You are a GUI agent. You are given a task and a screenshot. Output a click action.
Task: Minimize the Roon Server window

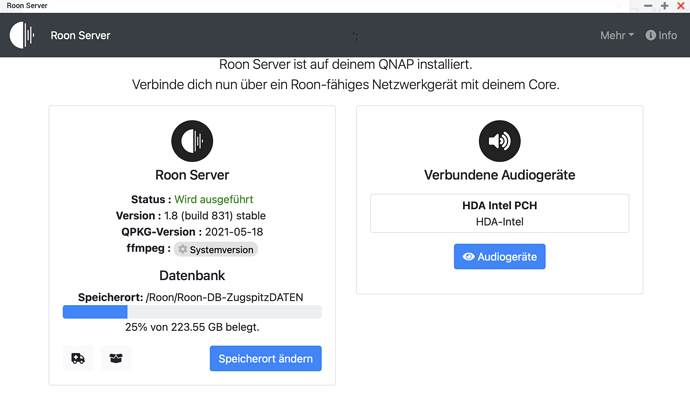point(648,6)
